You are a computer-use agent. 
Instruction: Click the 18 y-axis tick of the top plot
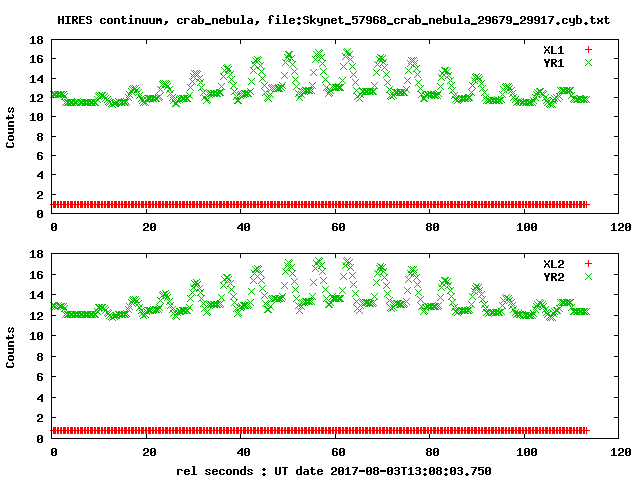[x=36, y=40]
